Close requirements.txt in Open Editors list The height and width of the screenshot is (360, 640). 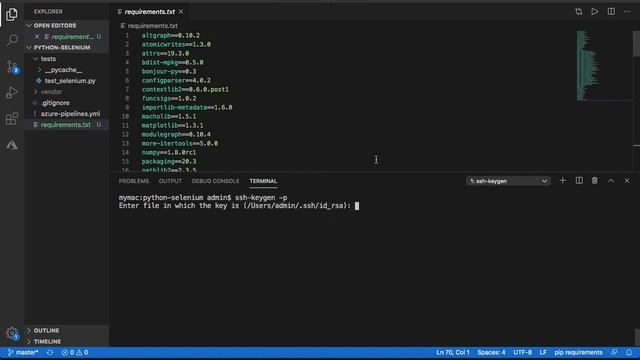[x=37, y=37]
